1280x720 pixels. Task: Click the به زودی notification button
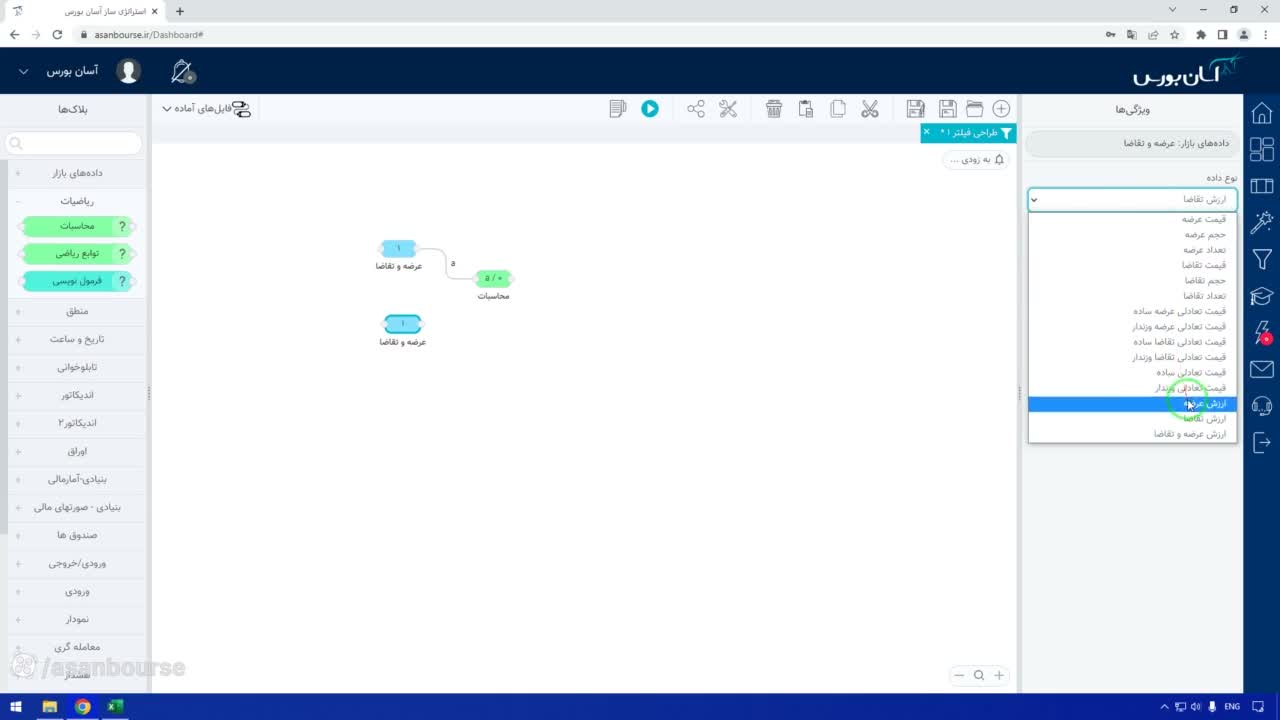click(976, 160)
